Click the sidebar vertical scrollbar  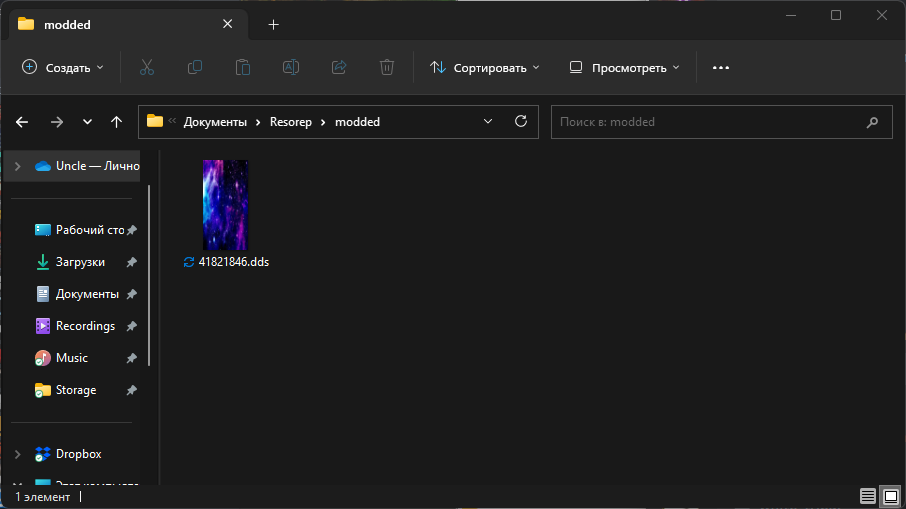149,275
